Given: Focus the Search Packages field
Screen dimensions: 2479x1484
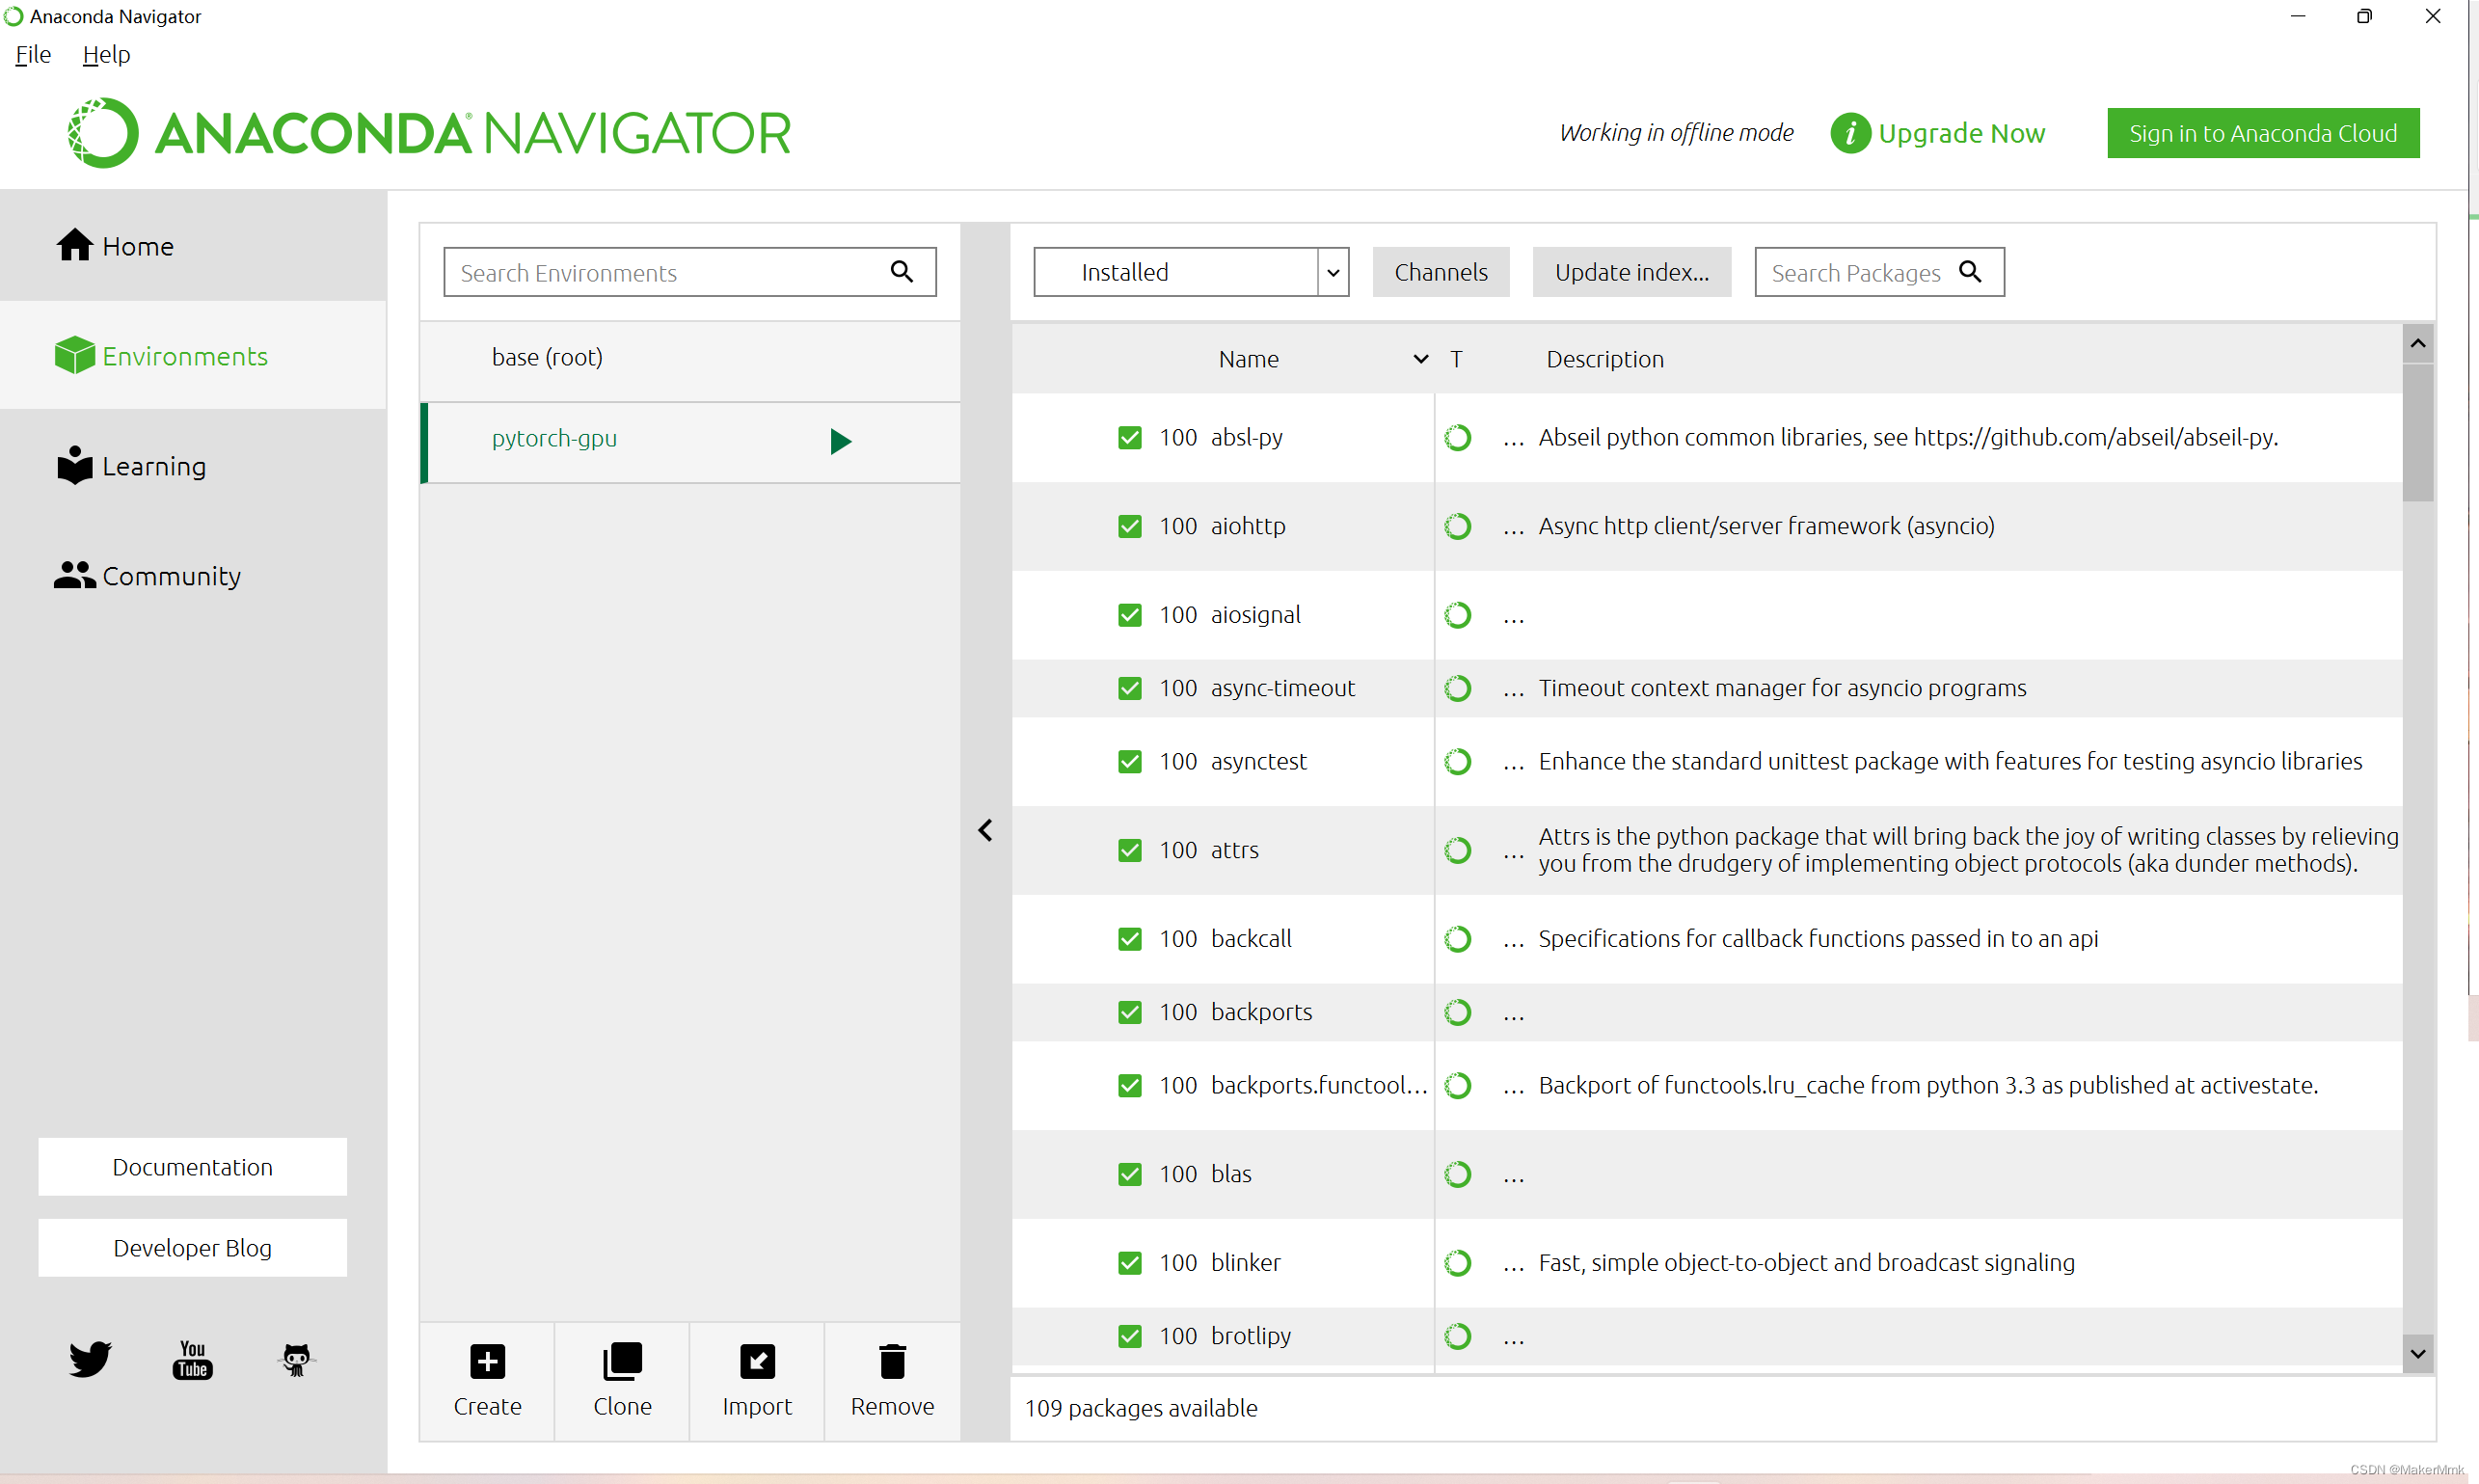Looking at the screenshot, I should 1879,272.
